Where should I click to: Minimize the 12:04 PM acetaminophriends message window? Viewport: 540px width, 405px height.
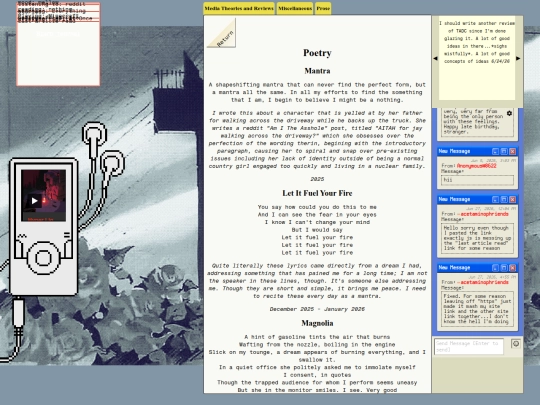(495, 199)
